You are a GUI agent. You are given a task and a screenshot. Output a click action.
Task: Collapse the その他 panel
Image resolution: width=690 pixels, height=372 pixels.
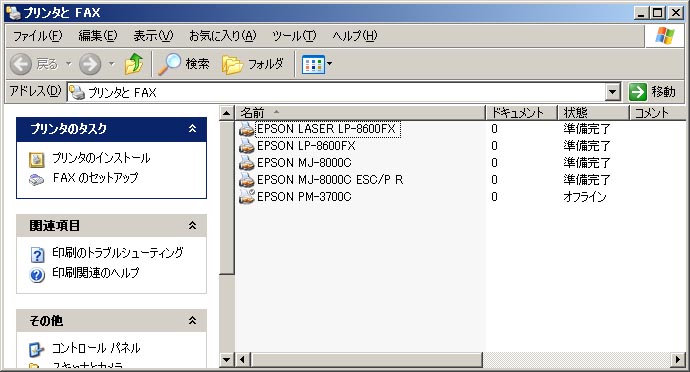[192, 320]
